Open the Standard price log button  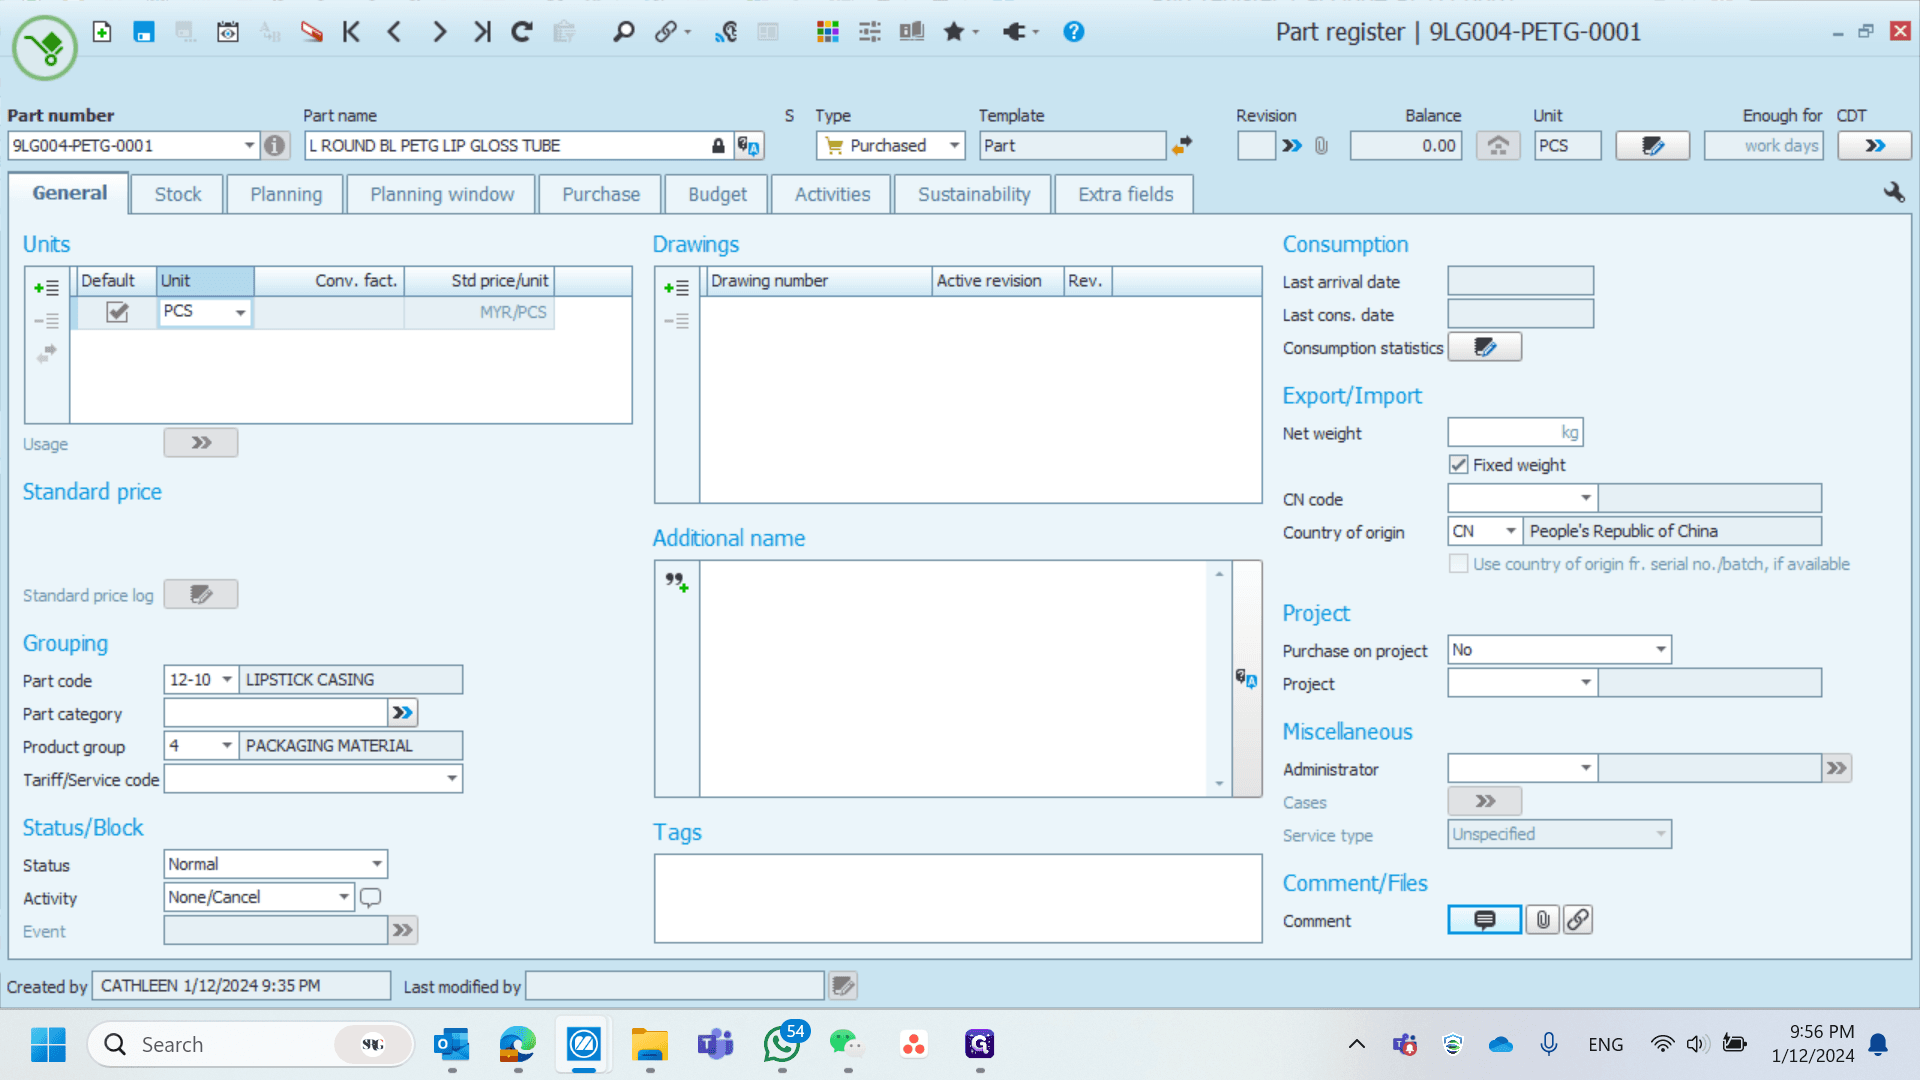(x=201, y=595)
